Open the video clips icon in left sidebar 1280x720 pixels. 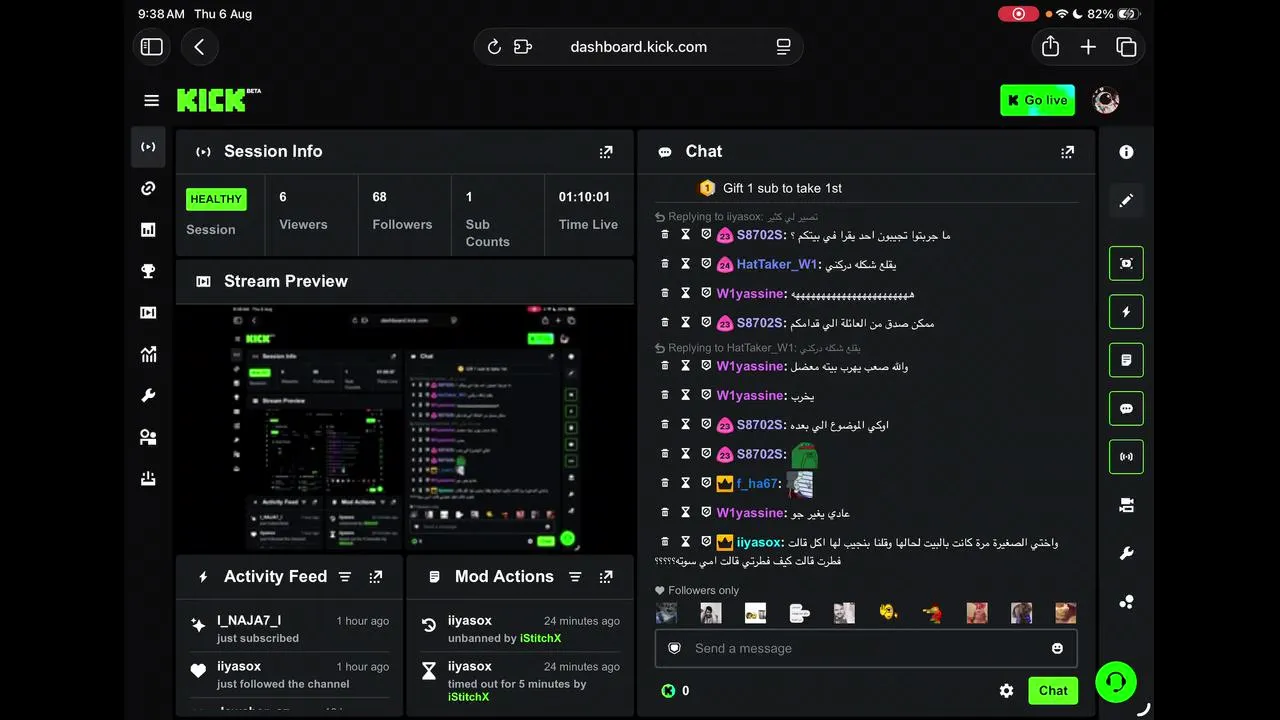(148, 313)
